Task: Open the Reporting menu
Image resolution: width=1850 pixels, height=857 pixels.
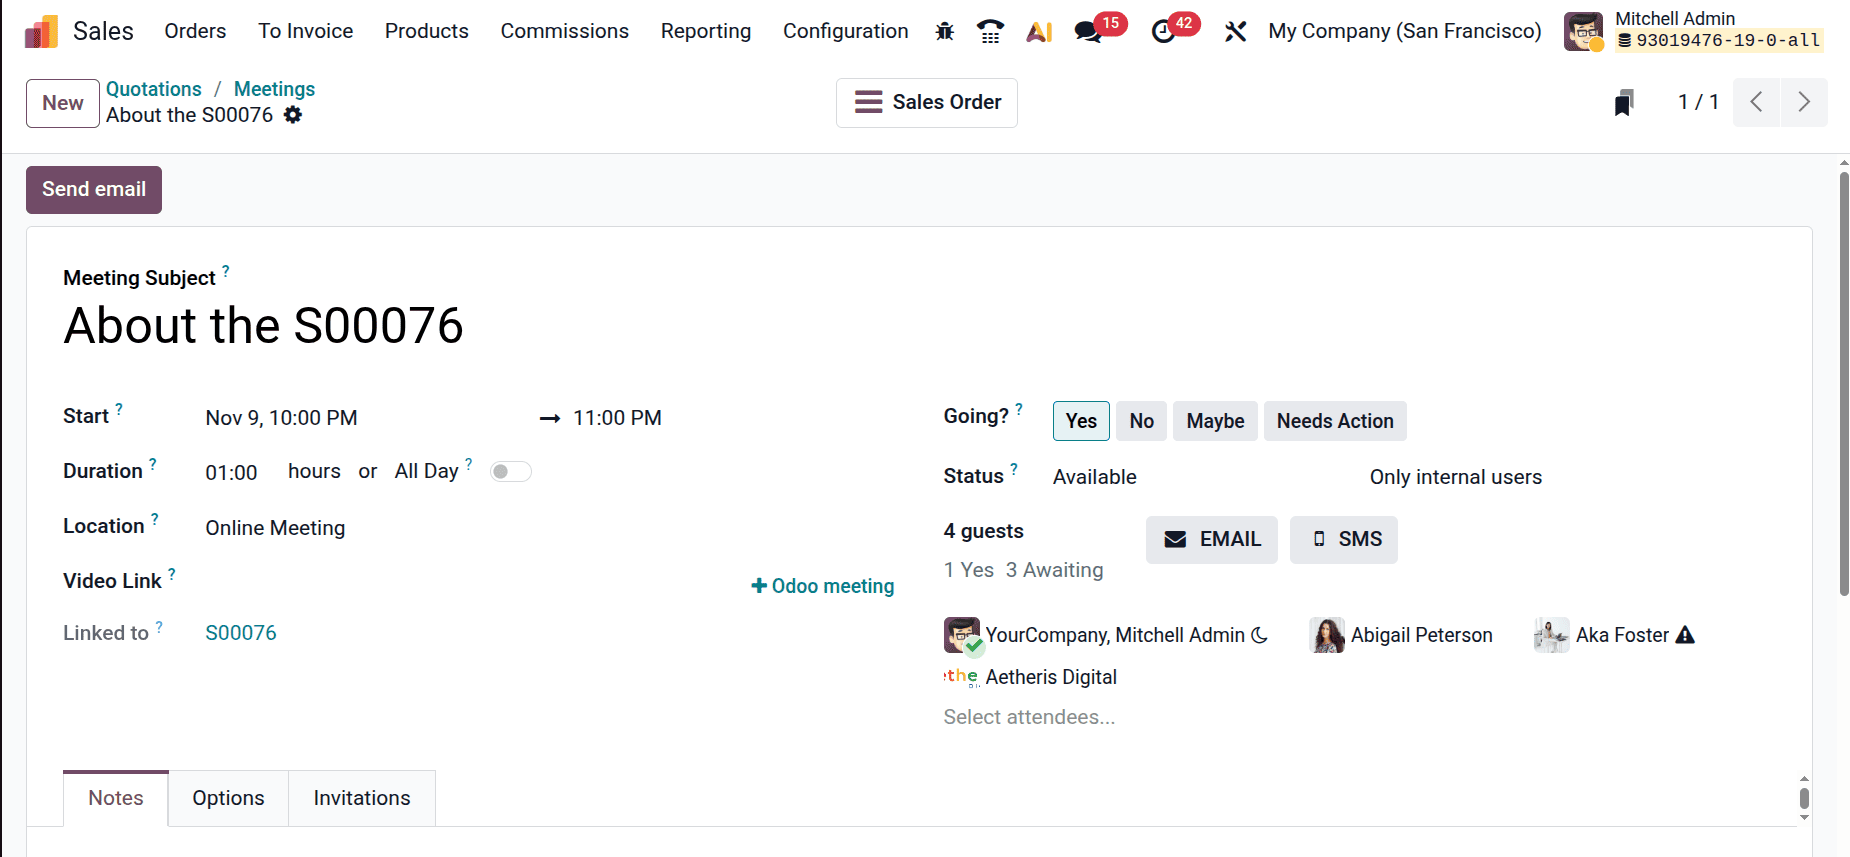Action: click(x=705, y=31)
